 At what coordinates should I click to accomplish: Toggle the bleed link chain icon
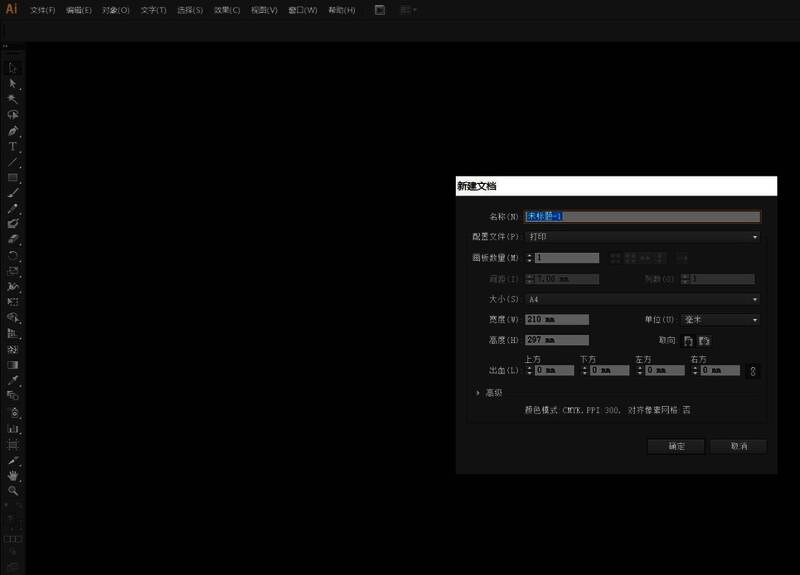(753, 371)
